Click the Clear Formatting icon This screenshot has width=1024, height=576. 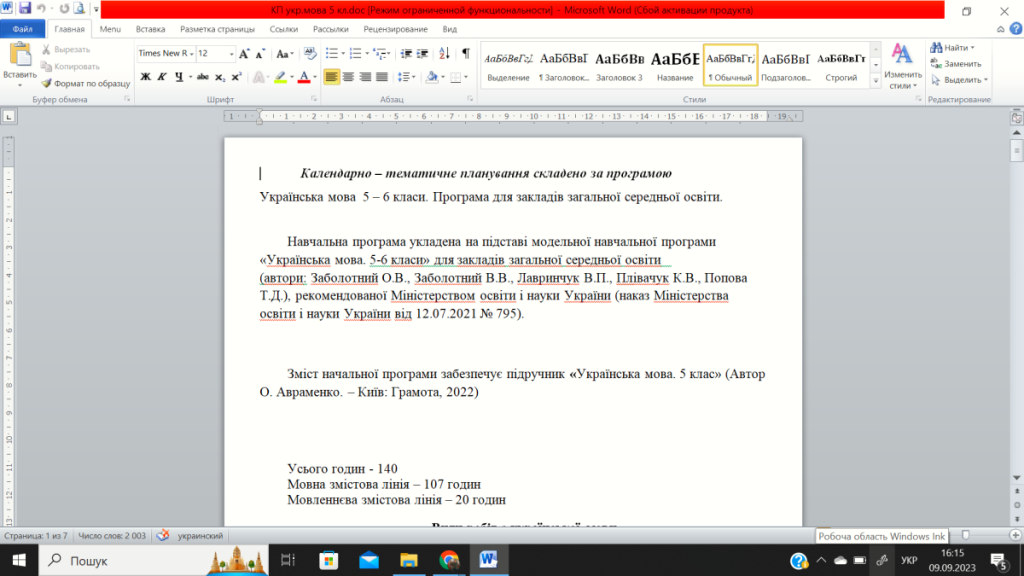coord(310,54)
